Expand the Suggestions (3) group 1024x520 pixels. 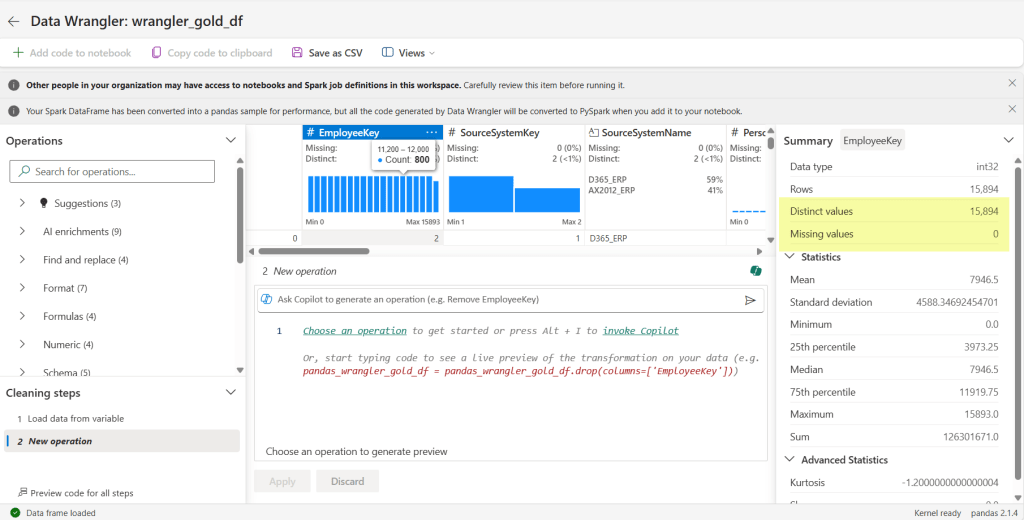(22, 203)
